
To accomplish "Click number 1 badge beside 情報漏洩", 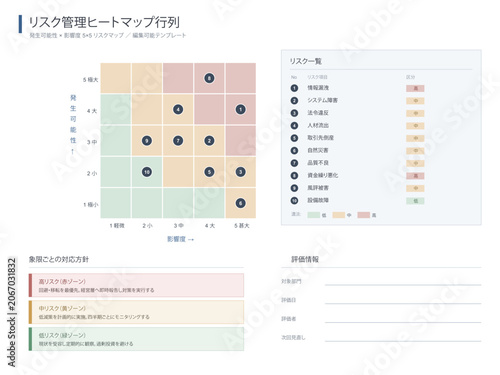I will [x=294, y=88].
